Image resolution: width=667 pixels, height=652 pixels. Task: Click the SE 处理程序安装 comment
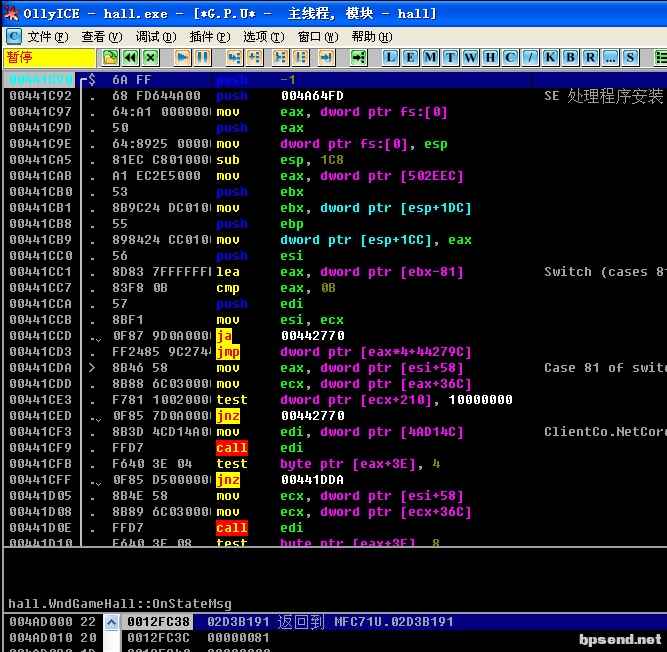point(604,96)
